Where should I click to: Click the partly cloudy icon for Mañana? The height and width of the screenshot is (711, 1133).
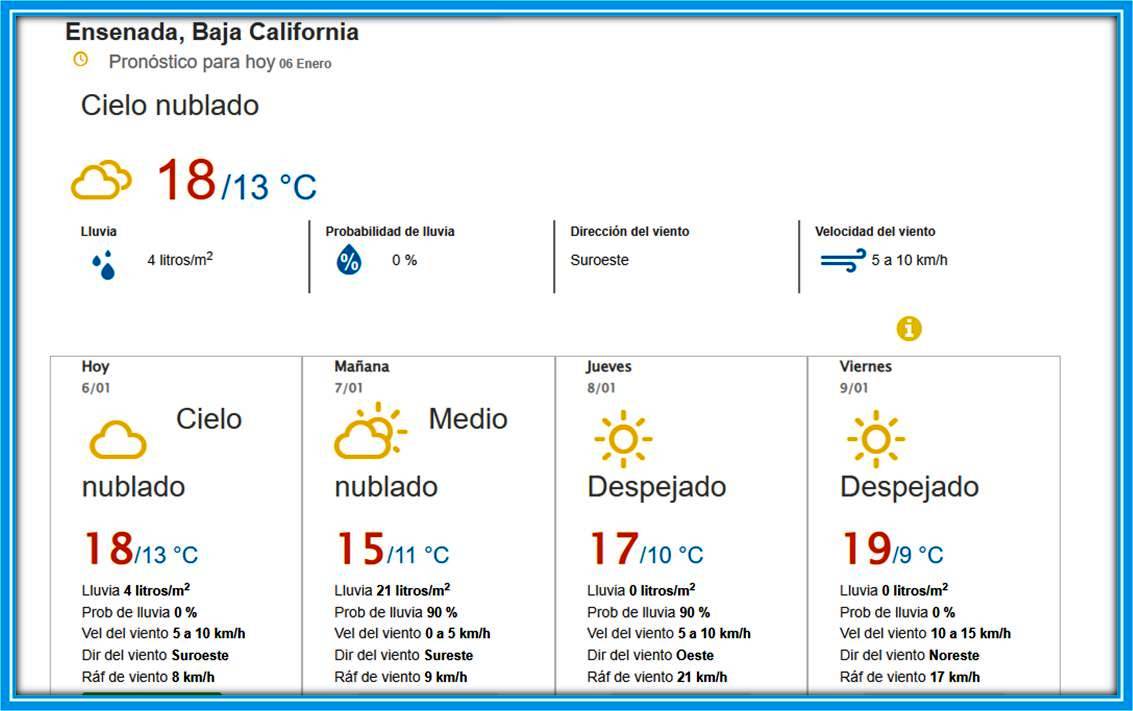[x=370, y=432]
